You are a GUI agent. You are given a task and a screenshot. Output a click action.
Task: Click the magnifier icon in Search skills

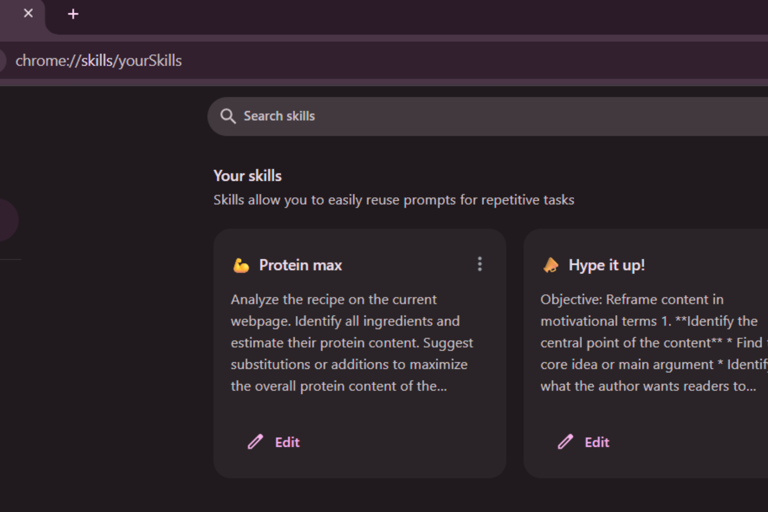click(228, 116)
